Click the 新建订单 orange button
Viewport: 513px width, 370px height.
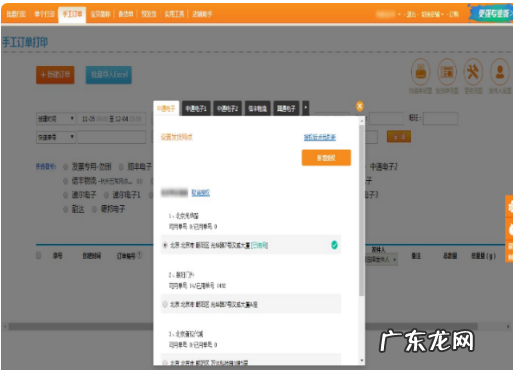pyautogui.click(x=55, y=75)
